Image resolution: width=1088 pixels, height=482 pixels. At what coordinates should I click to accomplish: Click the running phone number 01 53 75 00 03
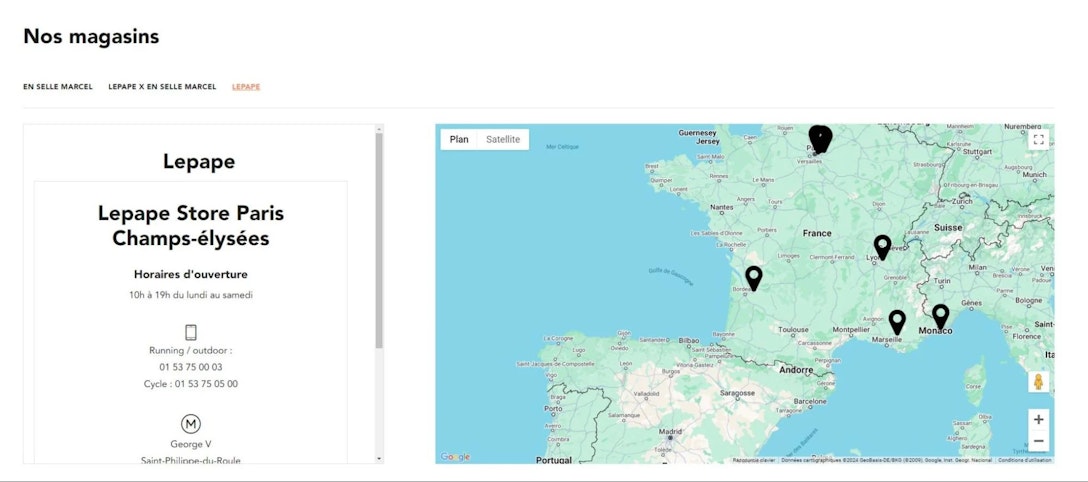191,367
